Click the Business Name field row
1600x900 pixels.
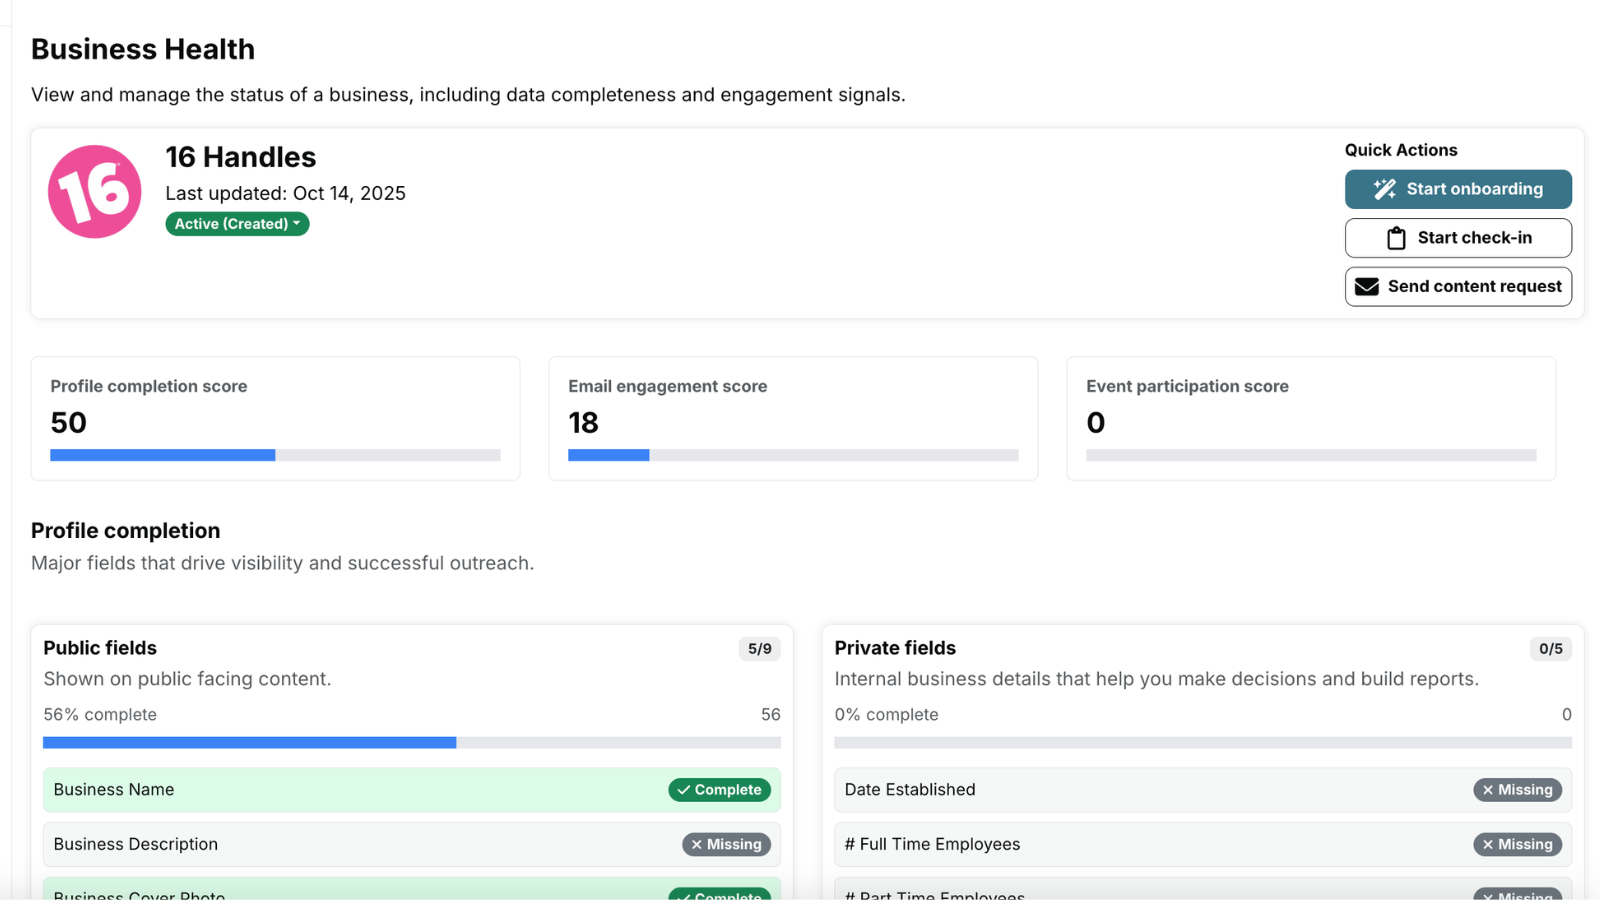click(350, 790)
